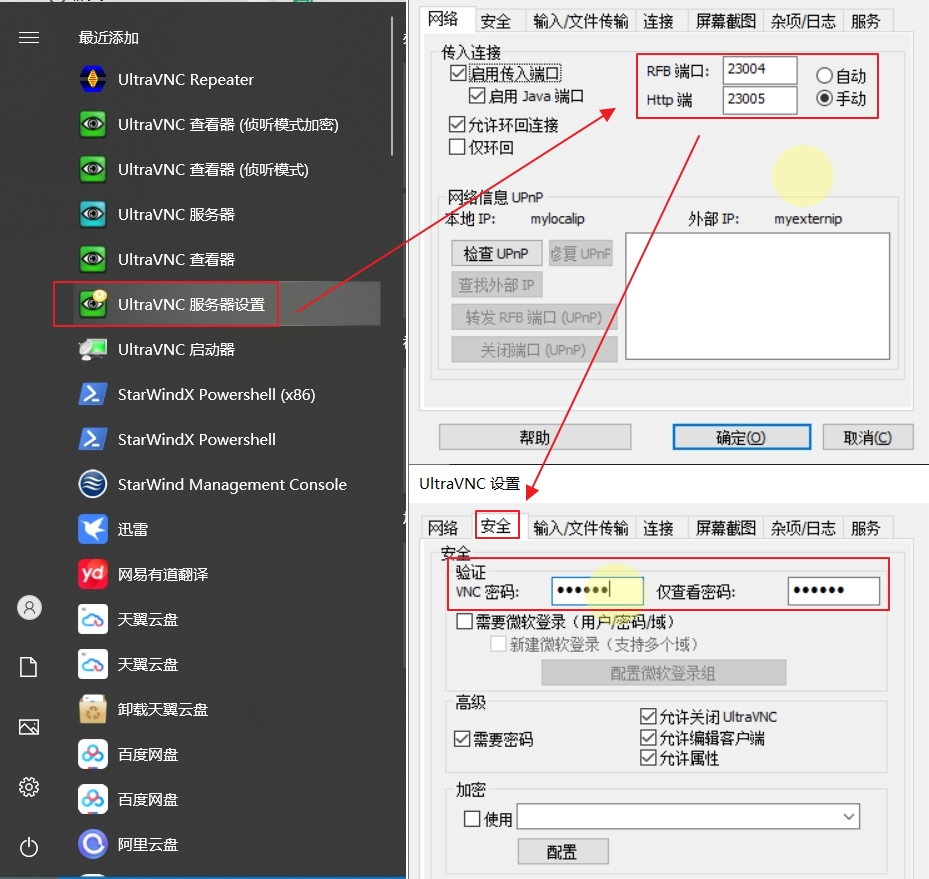Switch to the 屏幕截图 tab

725,527
